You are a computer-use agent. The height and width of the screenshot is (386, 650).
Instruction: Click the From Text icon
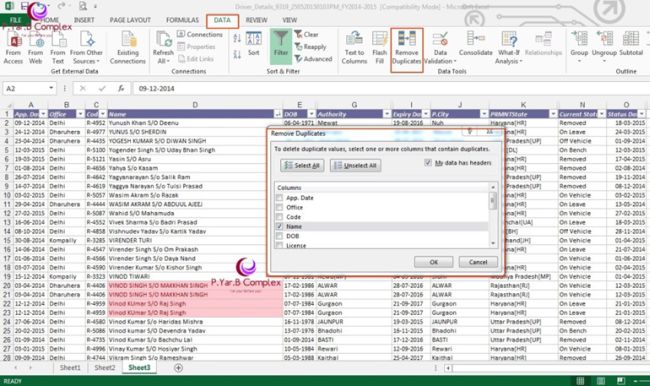[58, 40]
